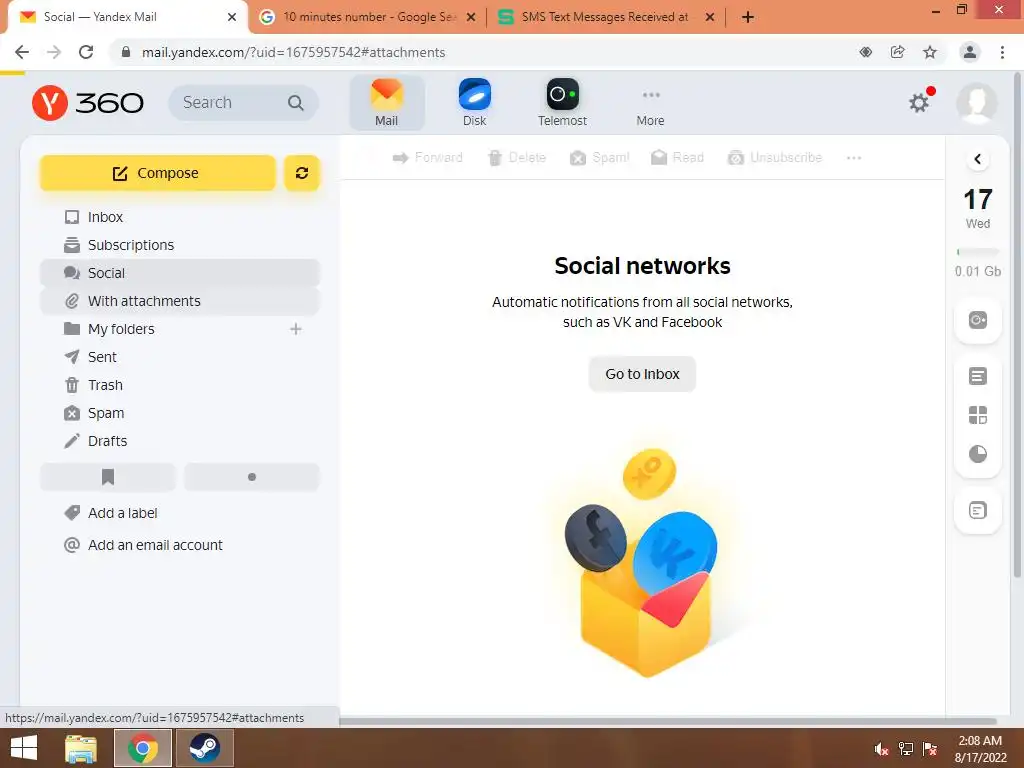This screenshot has width=1024, height=768.
Task: Go back in browser history
Action: [22, 52]
